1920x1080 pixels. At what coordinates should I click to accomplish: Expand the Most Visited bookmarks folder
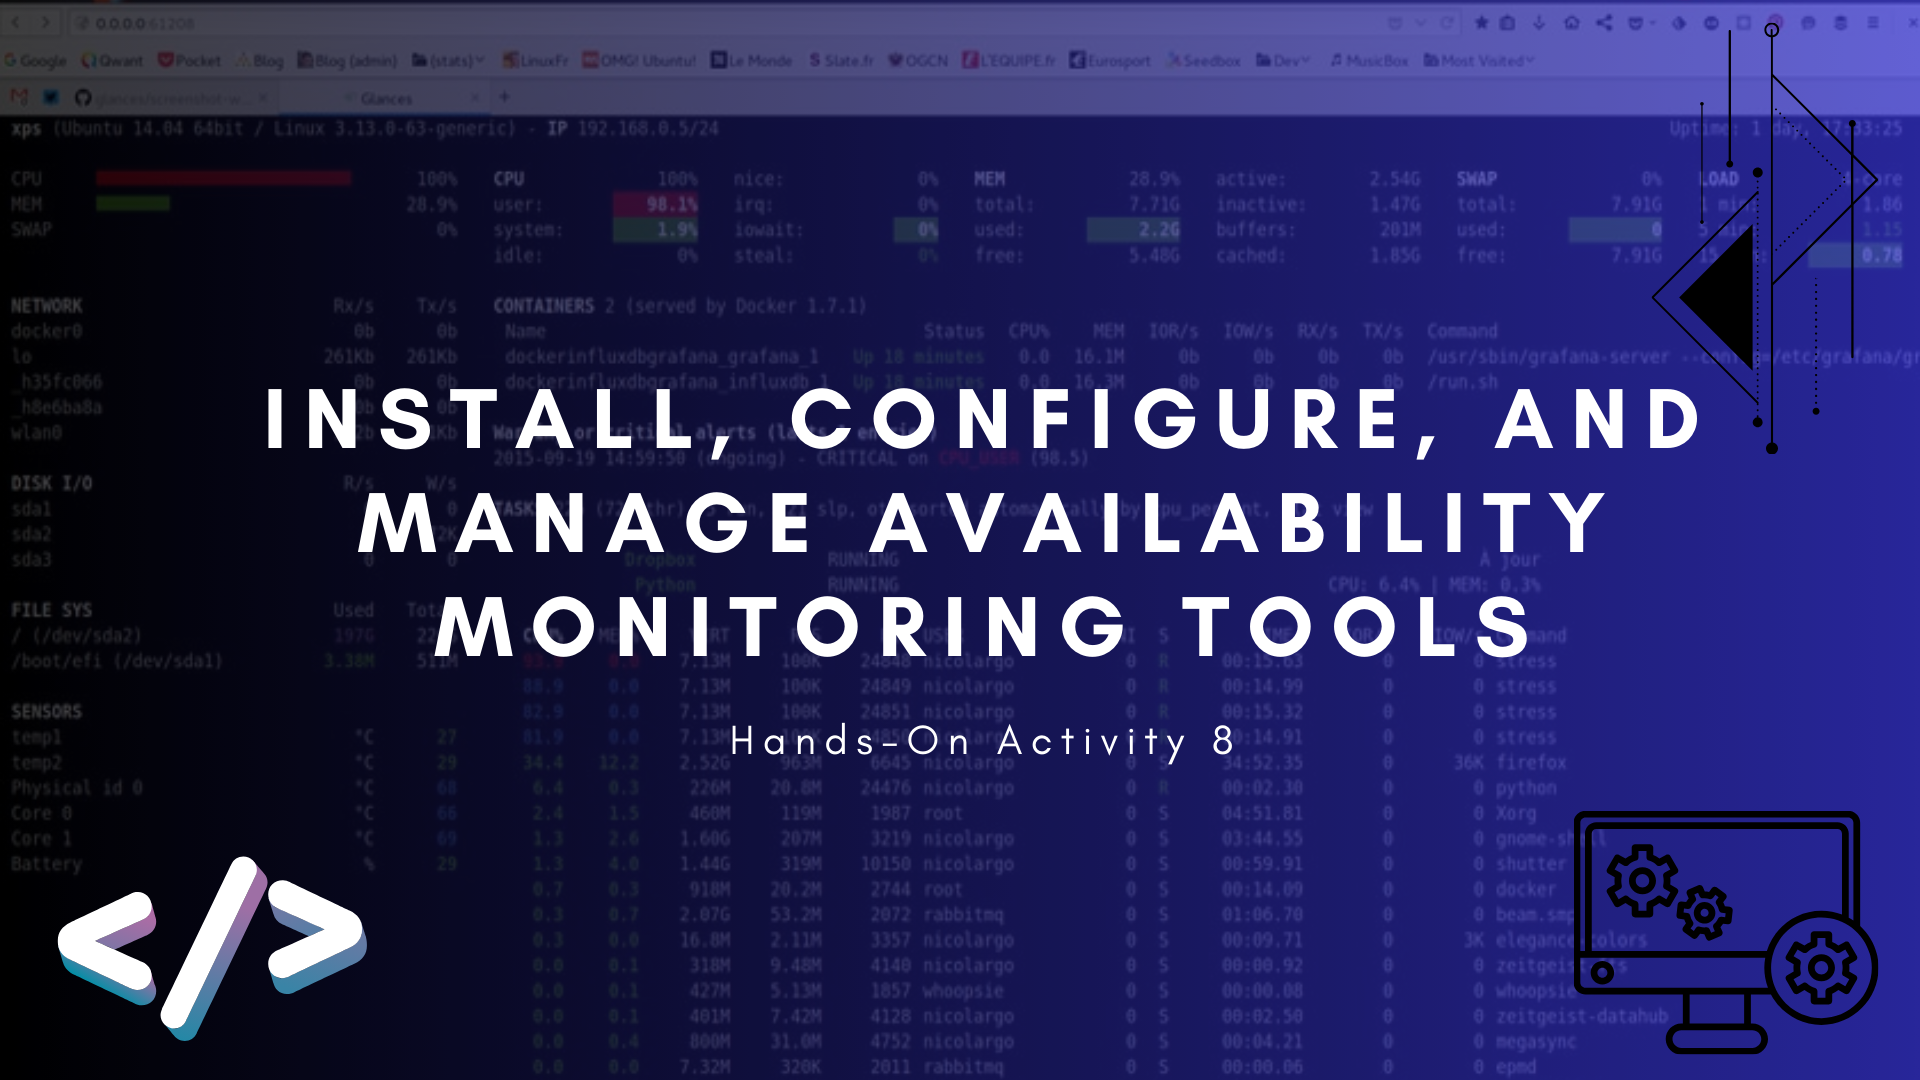pos(1479,61)
